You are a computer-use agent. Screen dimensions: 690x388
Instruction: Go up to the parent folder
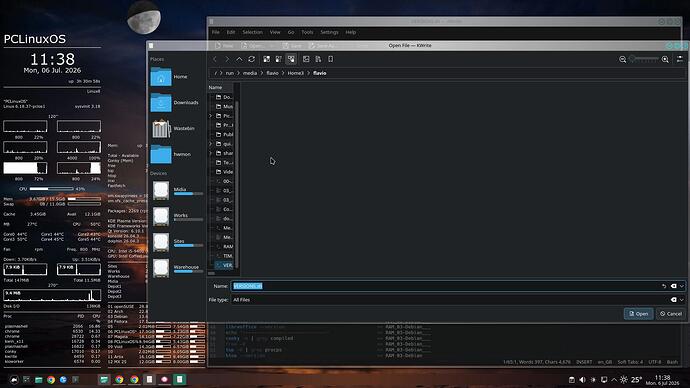click(x=239, y=59)
